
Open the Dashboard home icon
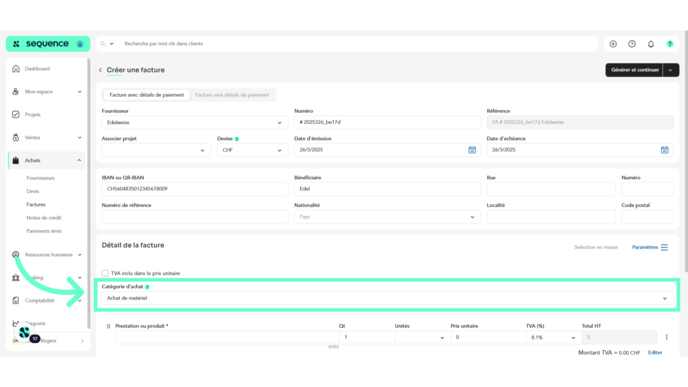pyautogui.click(x=16, y=68)
